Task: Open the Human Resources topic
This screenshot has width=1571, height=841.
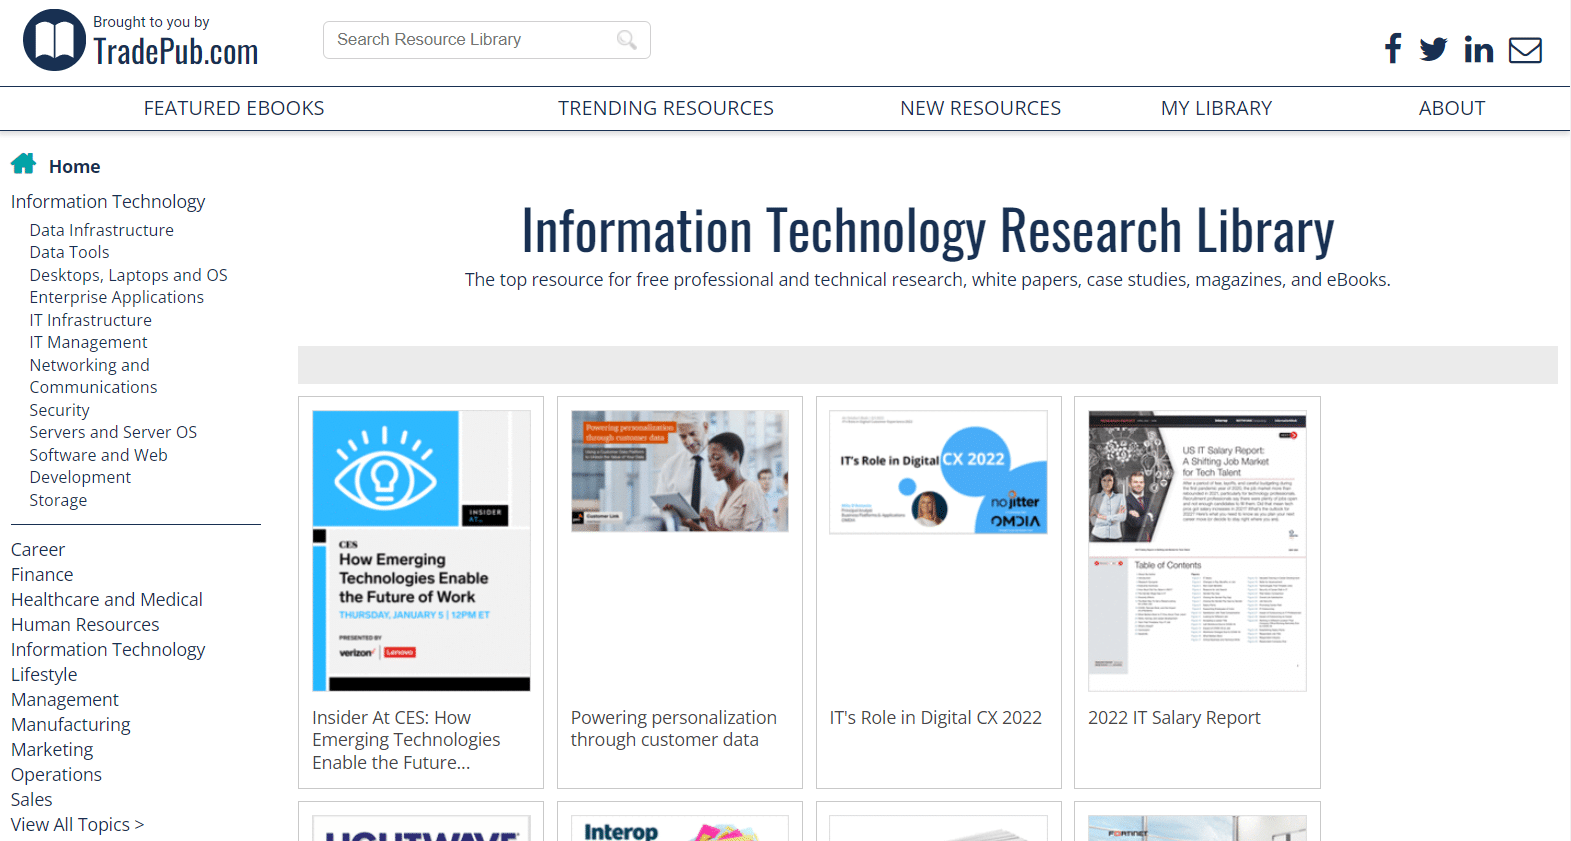Action: 85,624
